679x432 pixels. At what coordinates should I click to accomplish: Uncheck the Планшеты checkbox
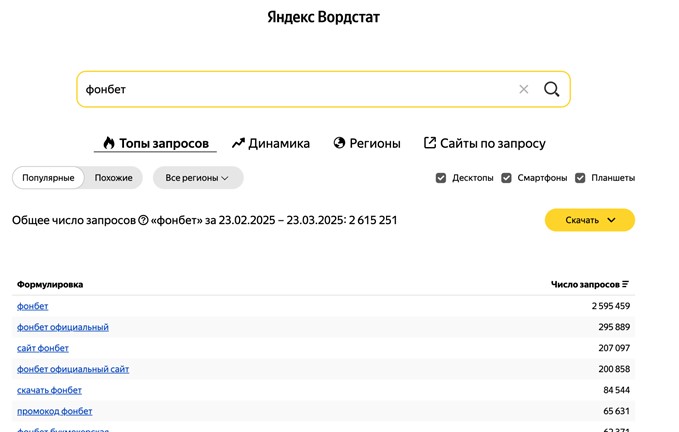[580, 178]
